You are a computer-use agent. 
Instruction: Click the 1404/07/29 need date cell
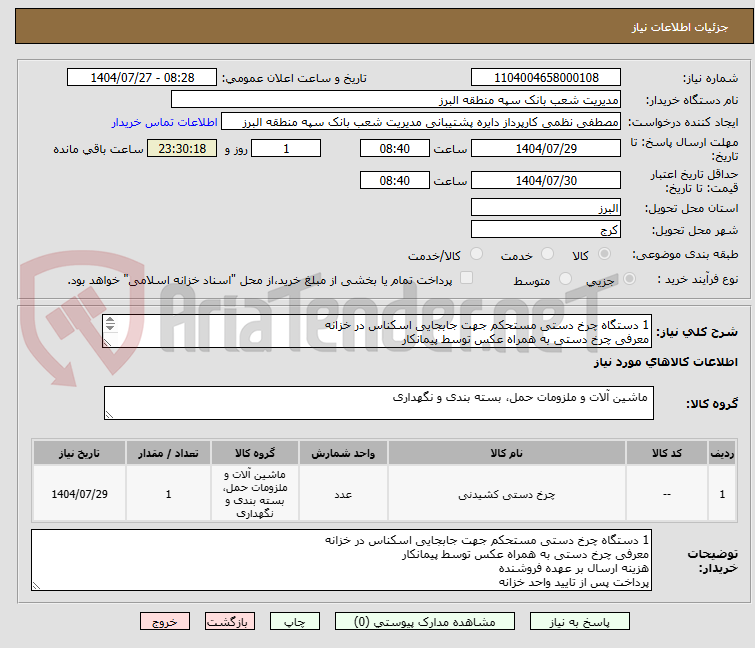79,494
